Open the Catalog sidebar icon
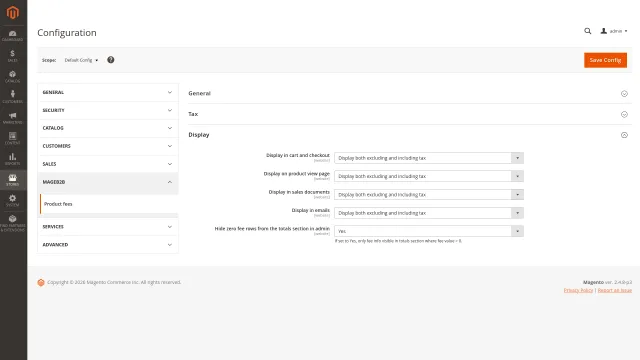This screenshot has width=640, height=360. [13, 77]
